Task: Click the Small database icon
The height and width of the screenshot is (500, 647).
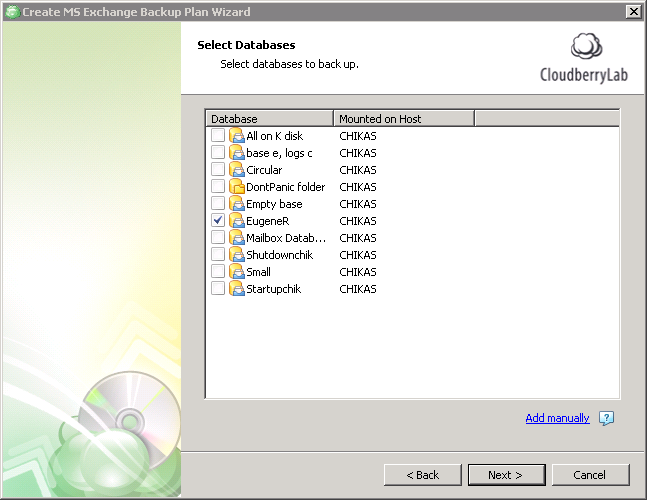Action: point(237,271)
